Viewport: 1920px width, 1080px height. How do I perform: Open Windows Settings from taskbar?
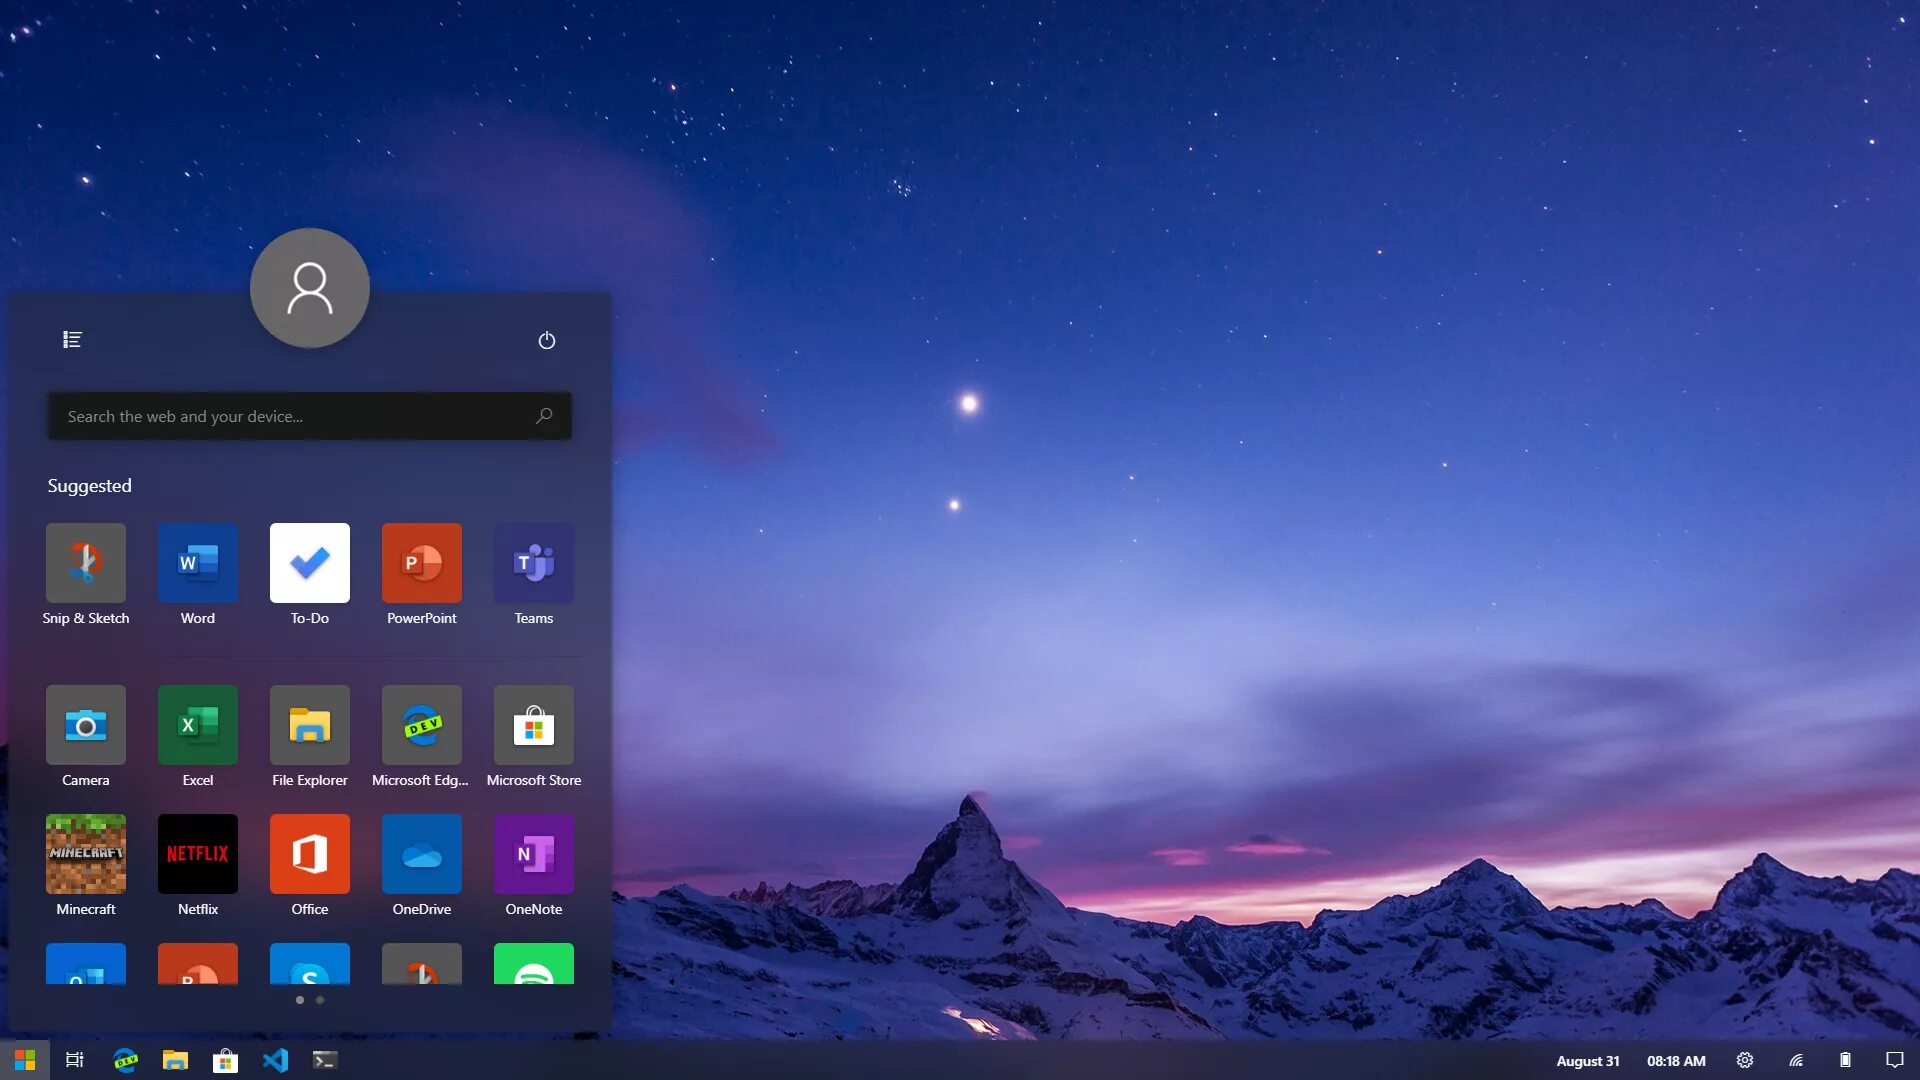1745,1060
